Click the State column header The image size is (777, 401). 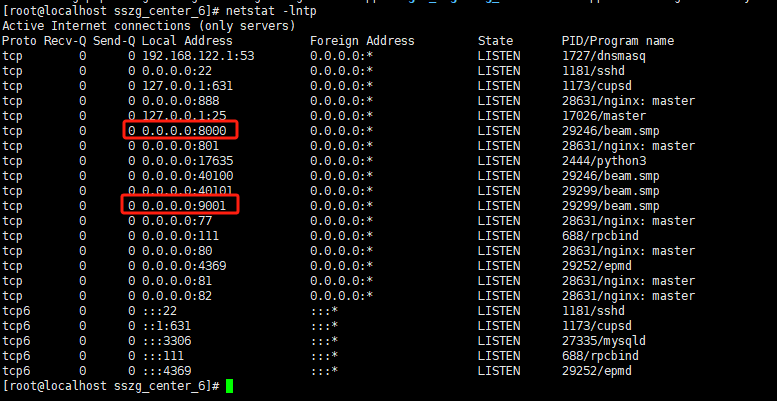(x=496, y=41)
